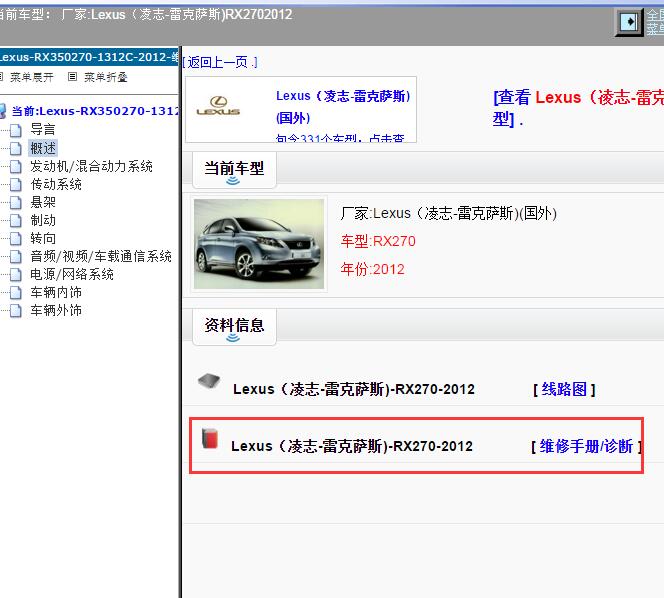Click page icon beside 悬架
Image resolution: width=664 pixels, height=598 pixels.
(x=16, y=203)
